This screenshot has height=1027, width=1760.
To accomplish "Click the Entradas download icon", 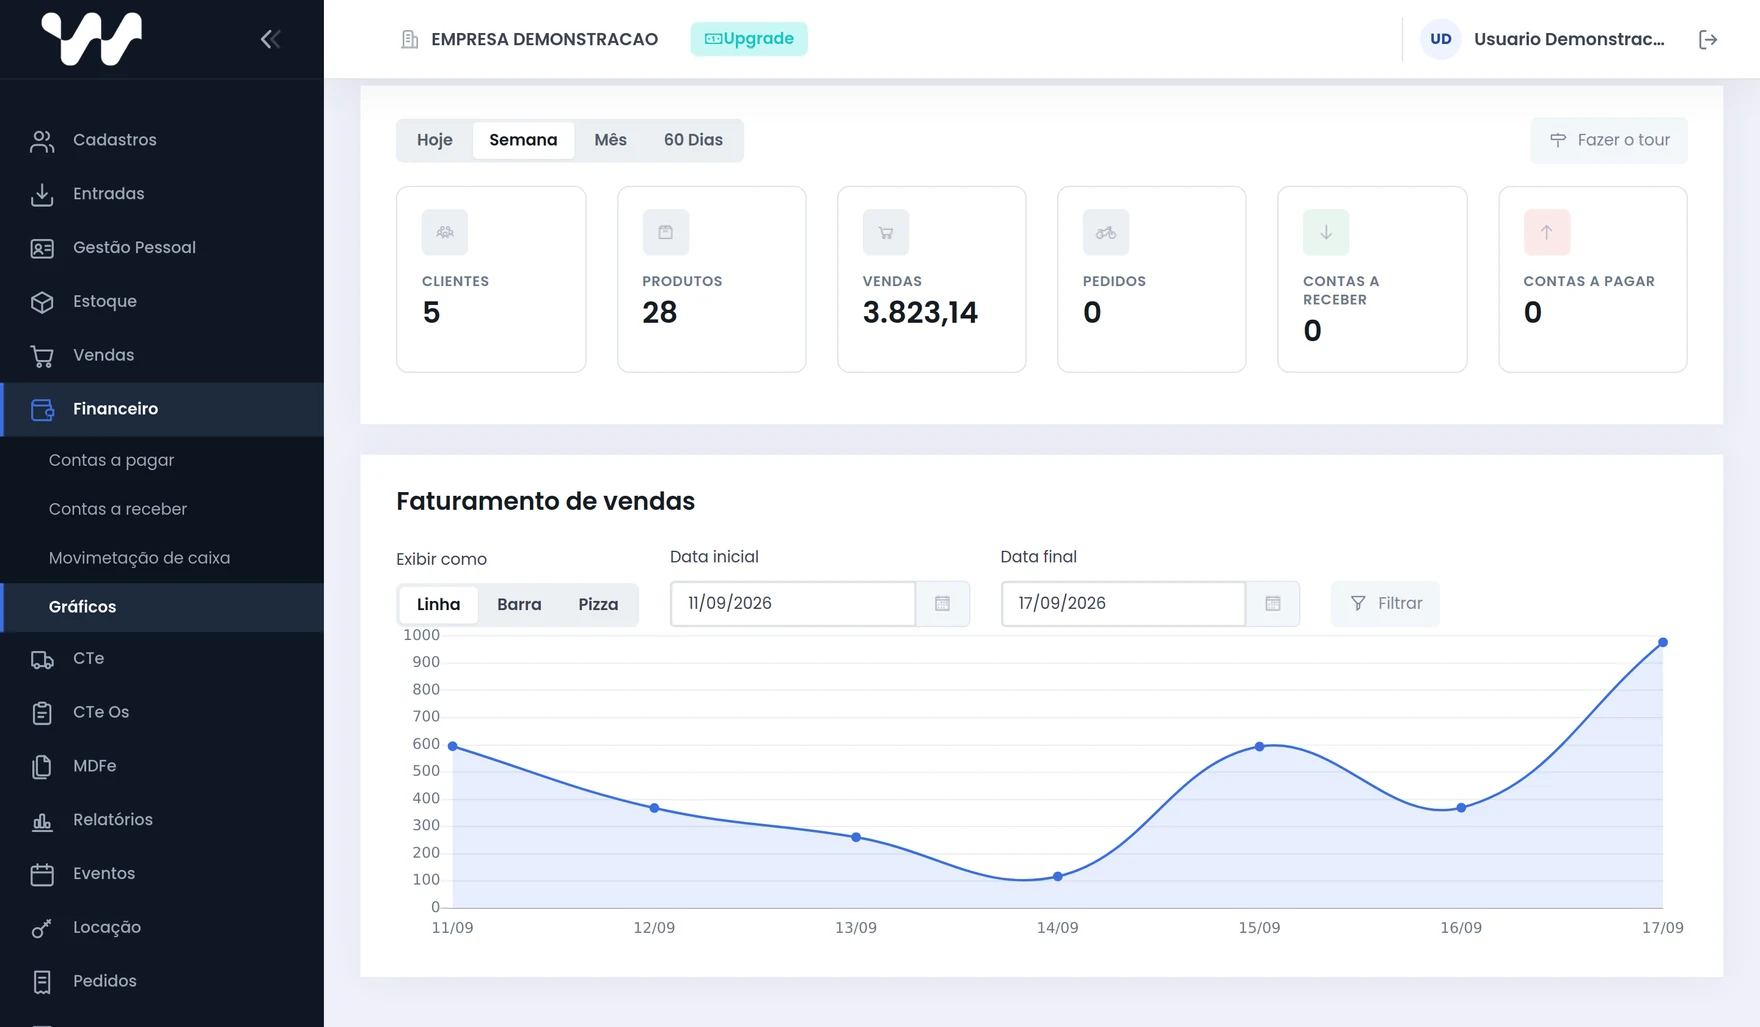I will 42,194.
